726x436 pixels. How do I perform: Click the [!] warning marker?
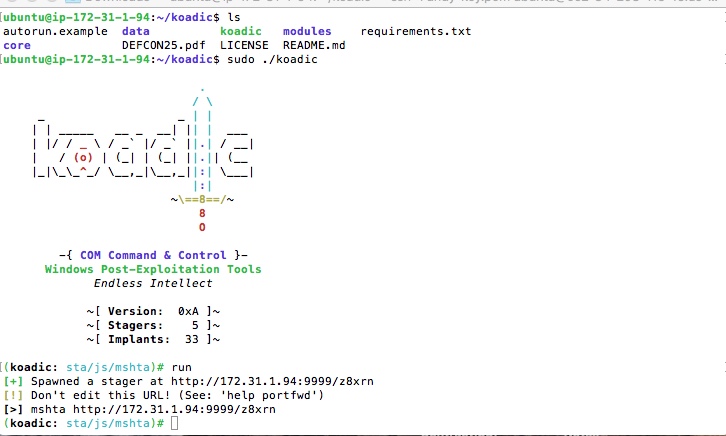13,395
